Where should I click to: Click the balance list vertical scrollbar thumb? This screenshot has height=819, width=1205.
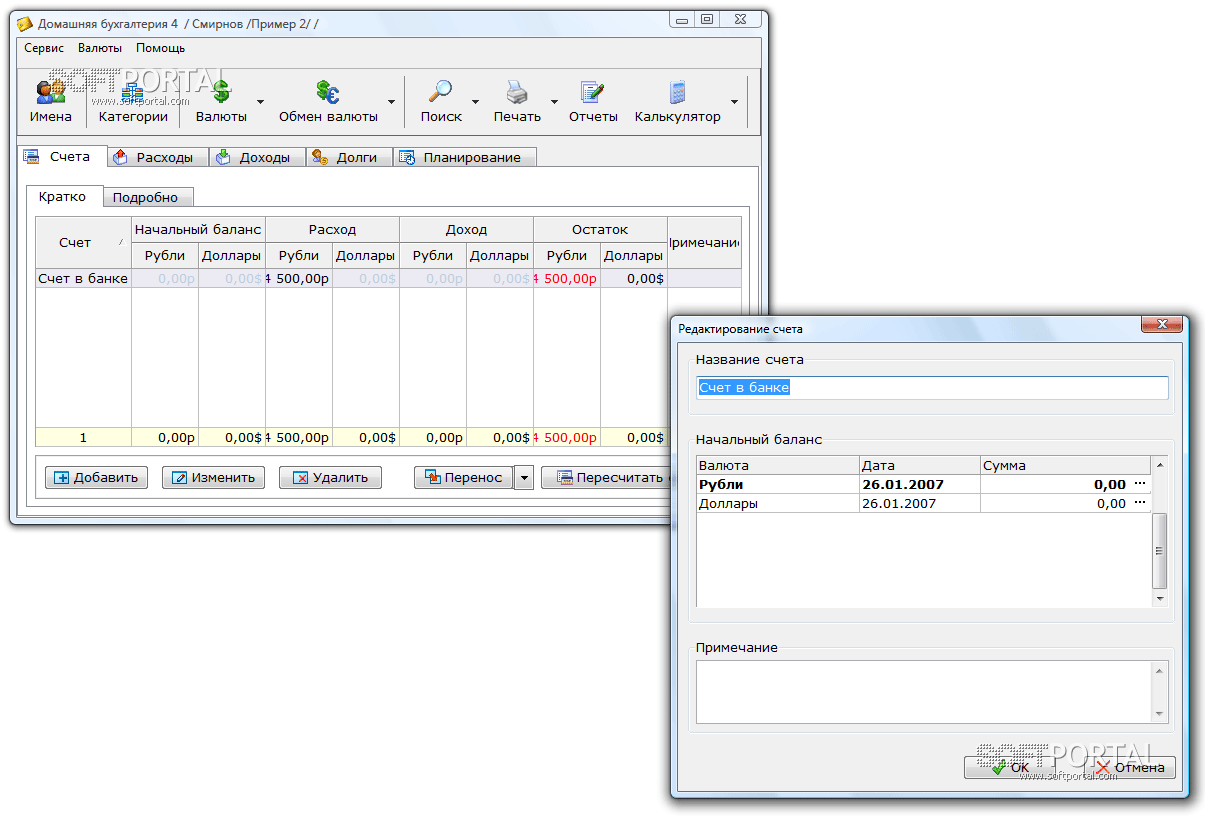coord(1160,551)
